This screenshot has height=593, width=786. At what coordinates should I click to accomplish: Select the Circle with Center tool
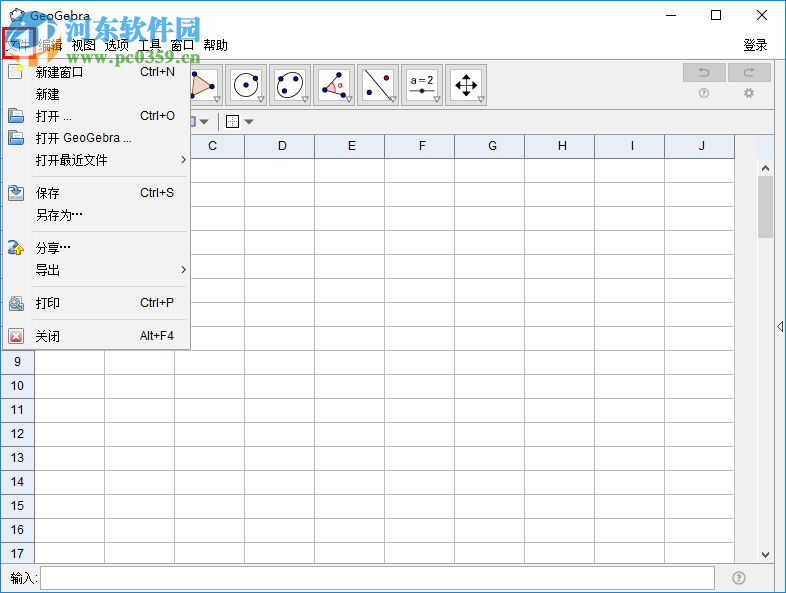246,85
